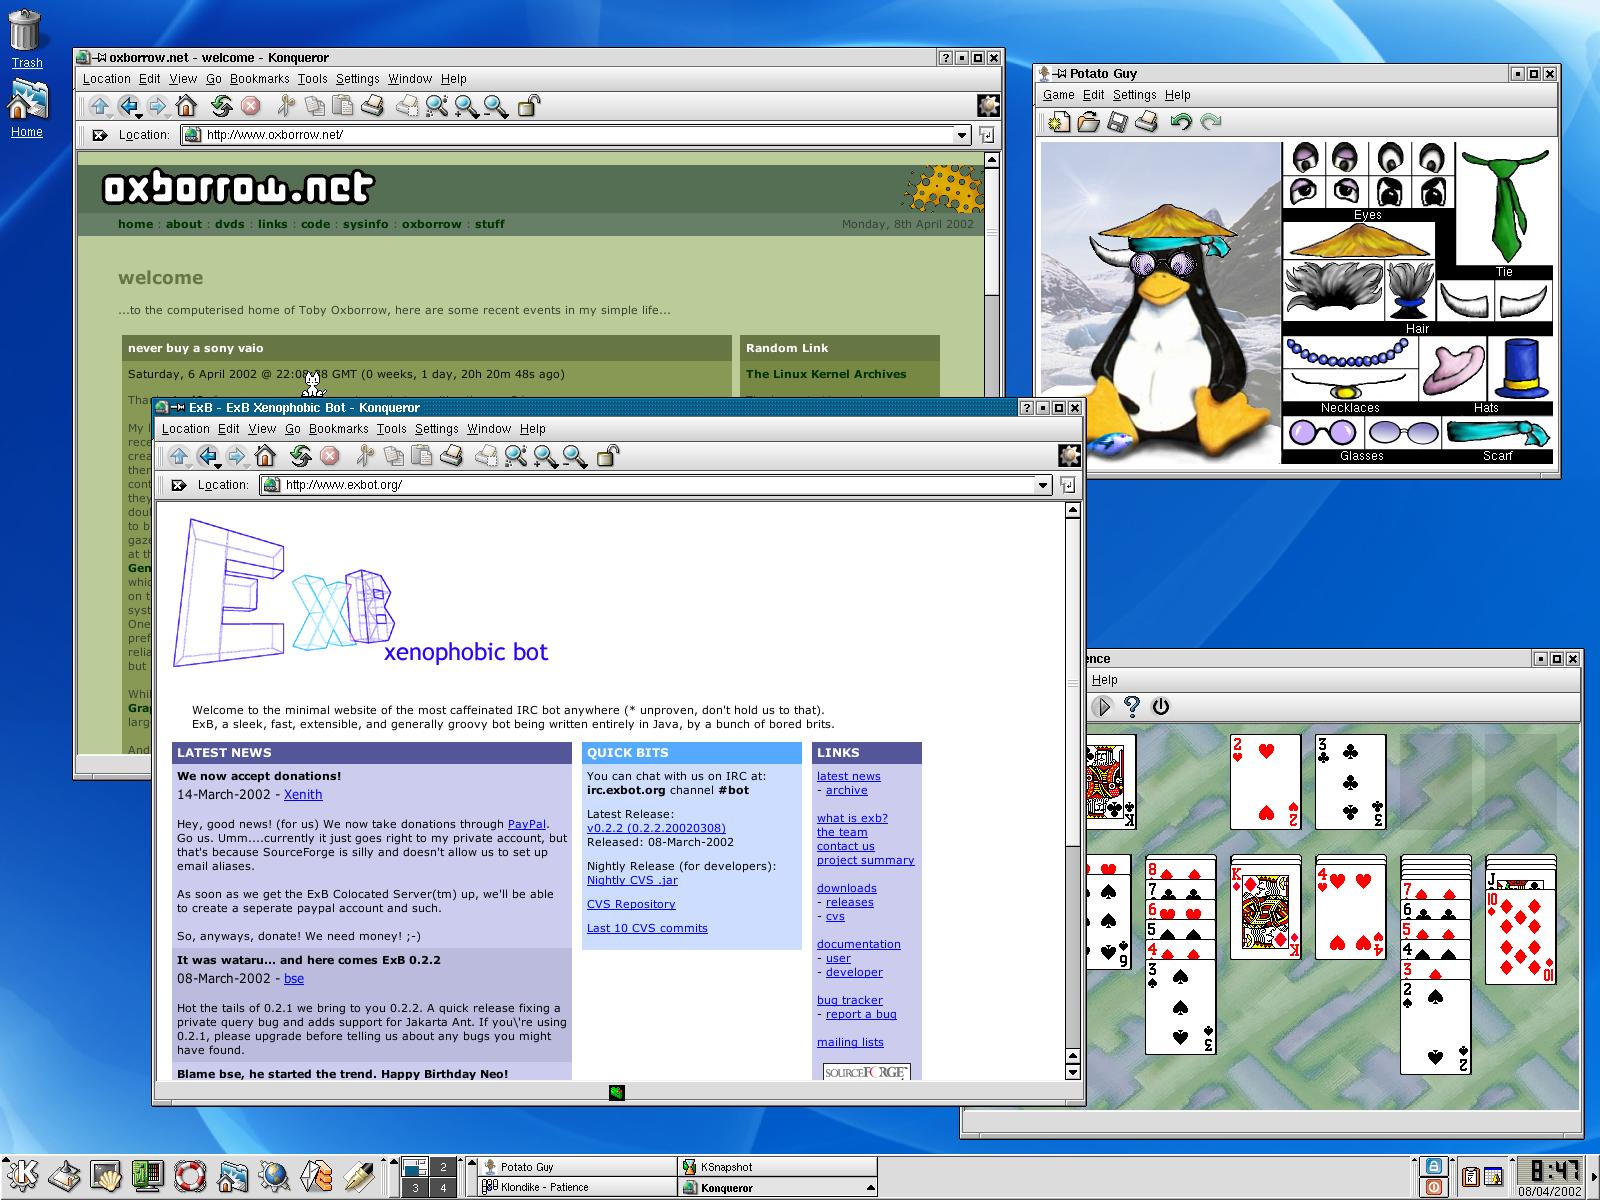Open Help menu in Patience window
The width and height of the screenshot is (1600, 1200).
(1104, 680)
